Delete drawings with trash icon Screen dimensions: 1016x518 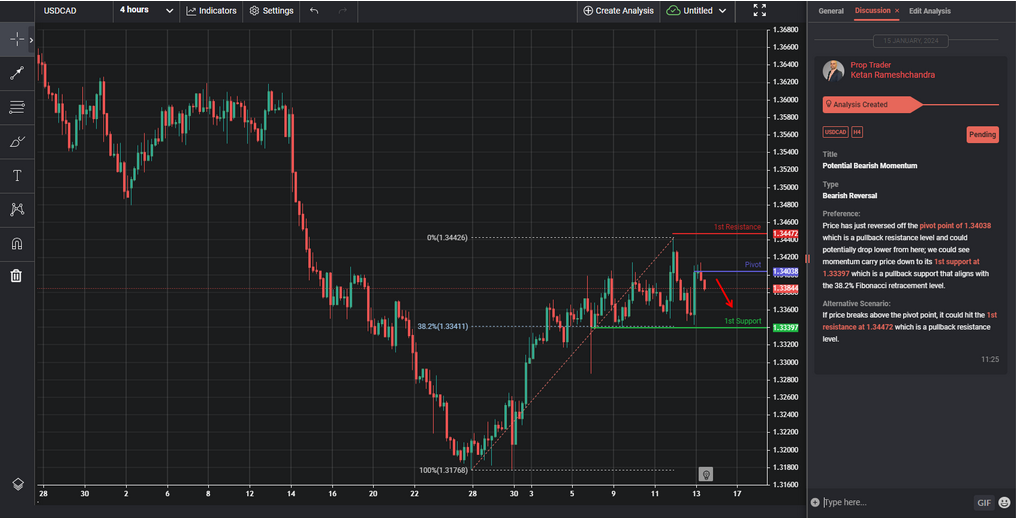pyautogui.click(x=17, y=276)
